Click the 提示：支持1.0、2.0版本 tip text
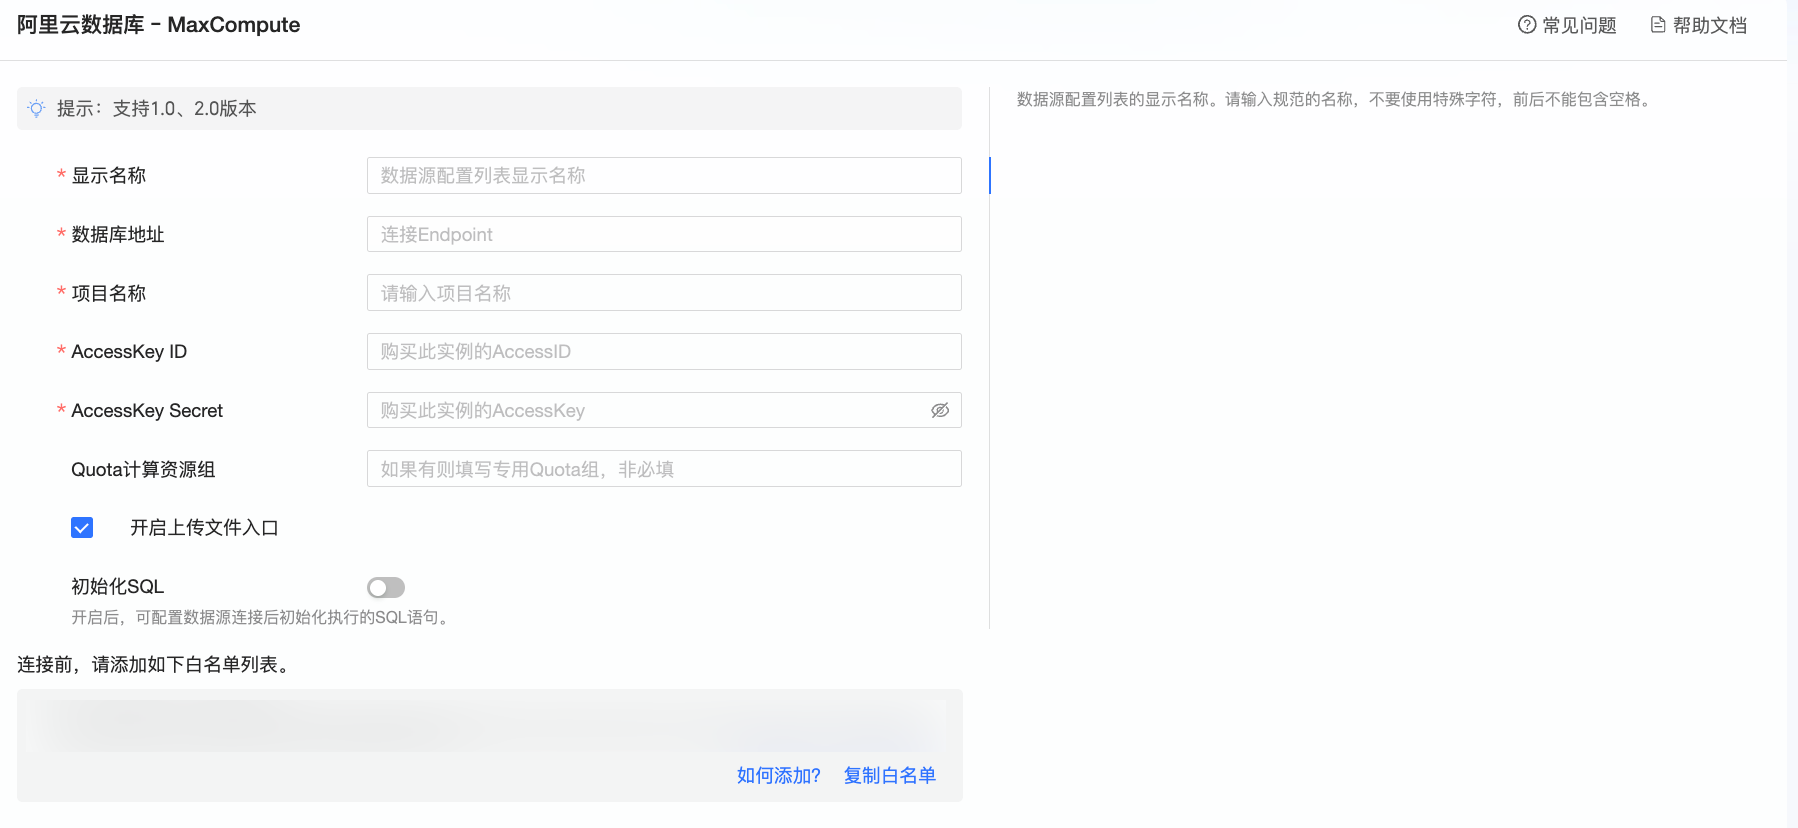 pyautogui.click(x=157, y=109)
